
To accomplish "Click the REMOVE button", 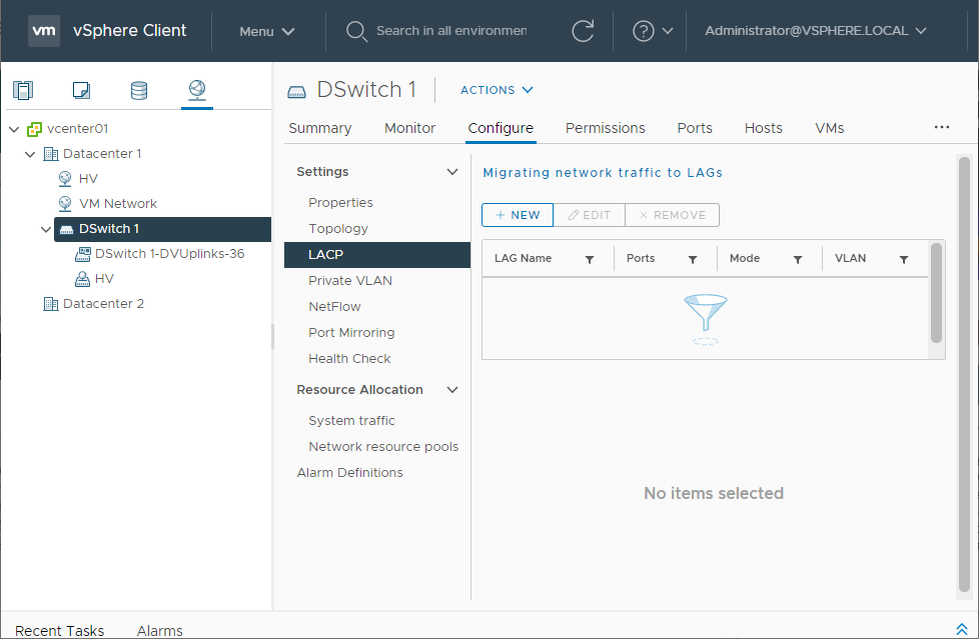I will click(x=672, y=215).
